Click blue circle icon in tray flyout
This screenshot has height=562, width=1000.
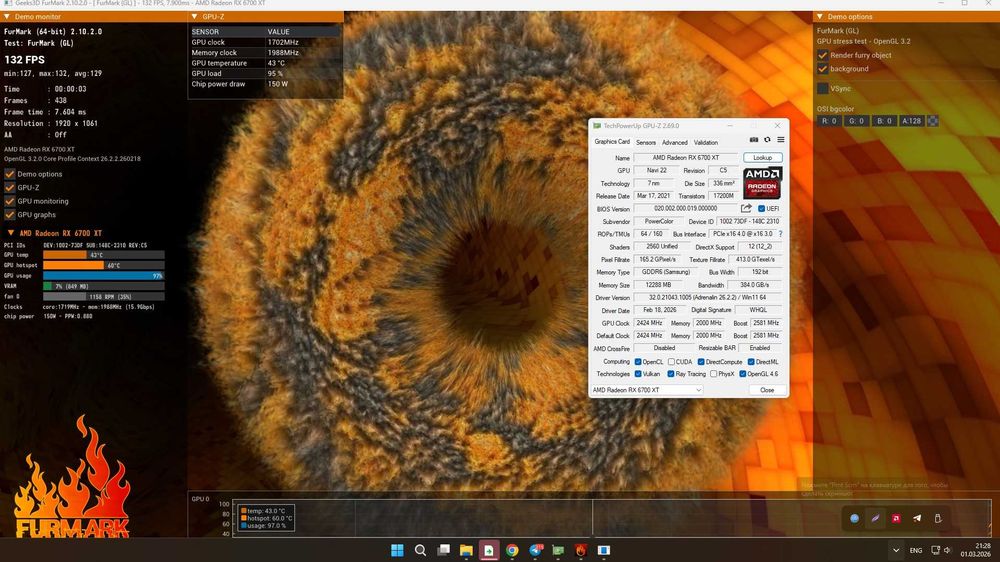pos(855,519)
